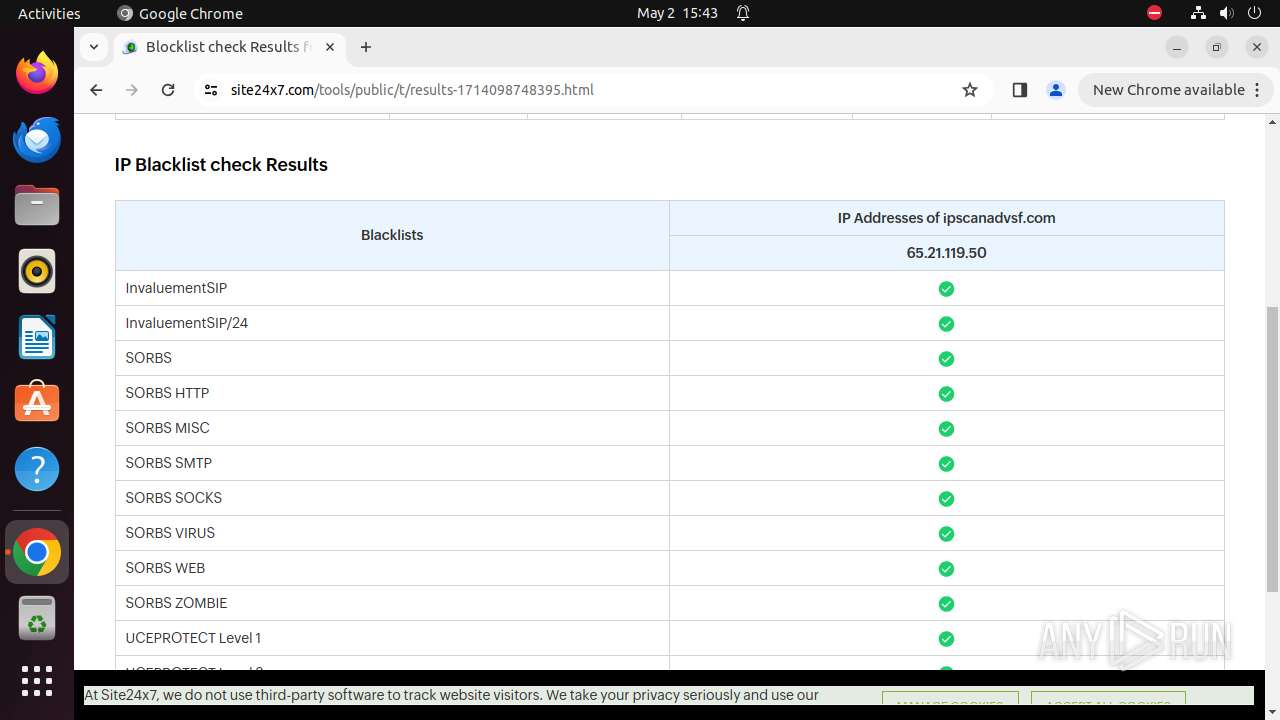Click the red do-not-disturb indicator icon
The width and height of the screenshot is (1280, 720).
[x=1154, y=13]
